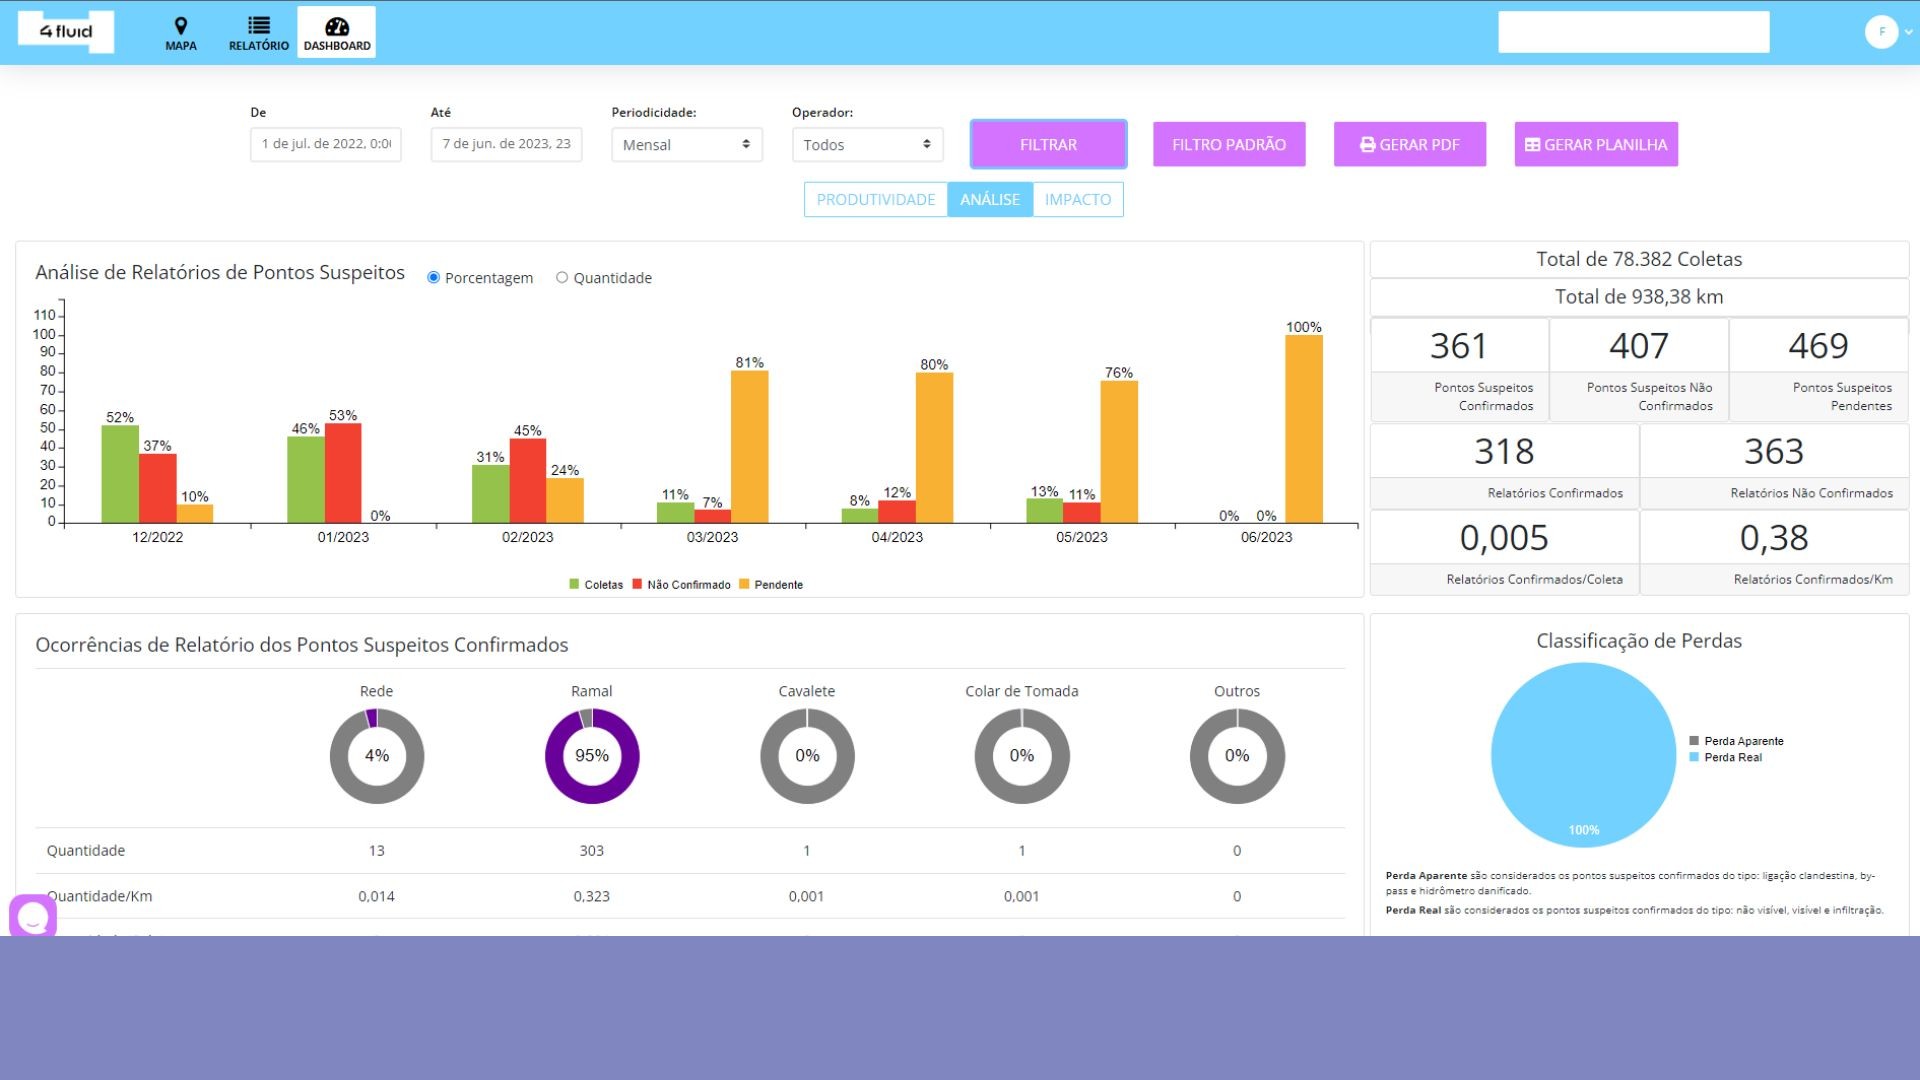
Task: Click the Filtrar button
Action: tap(1048, 145)
